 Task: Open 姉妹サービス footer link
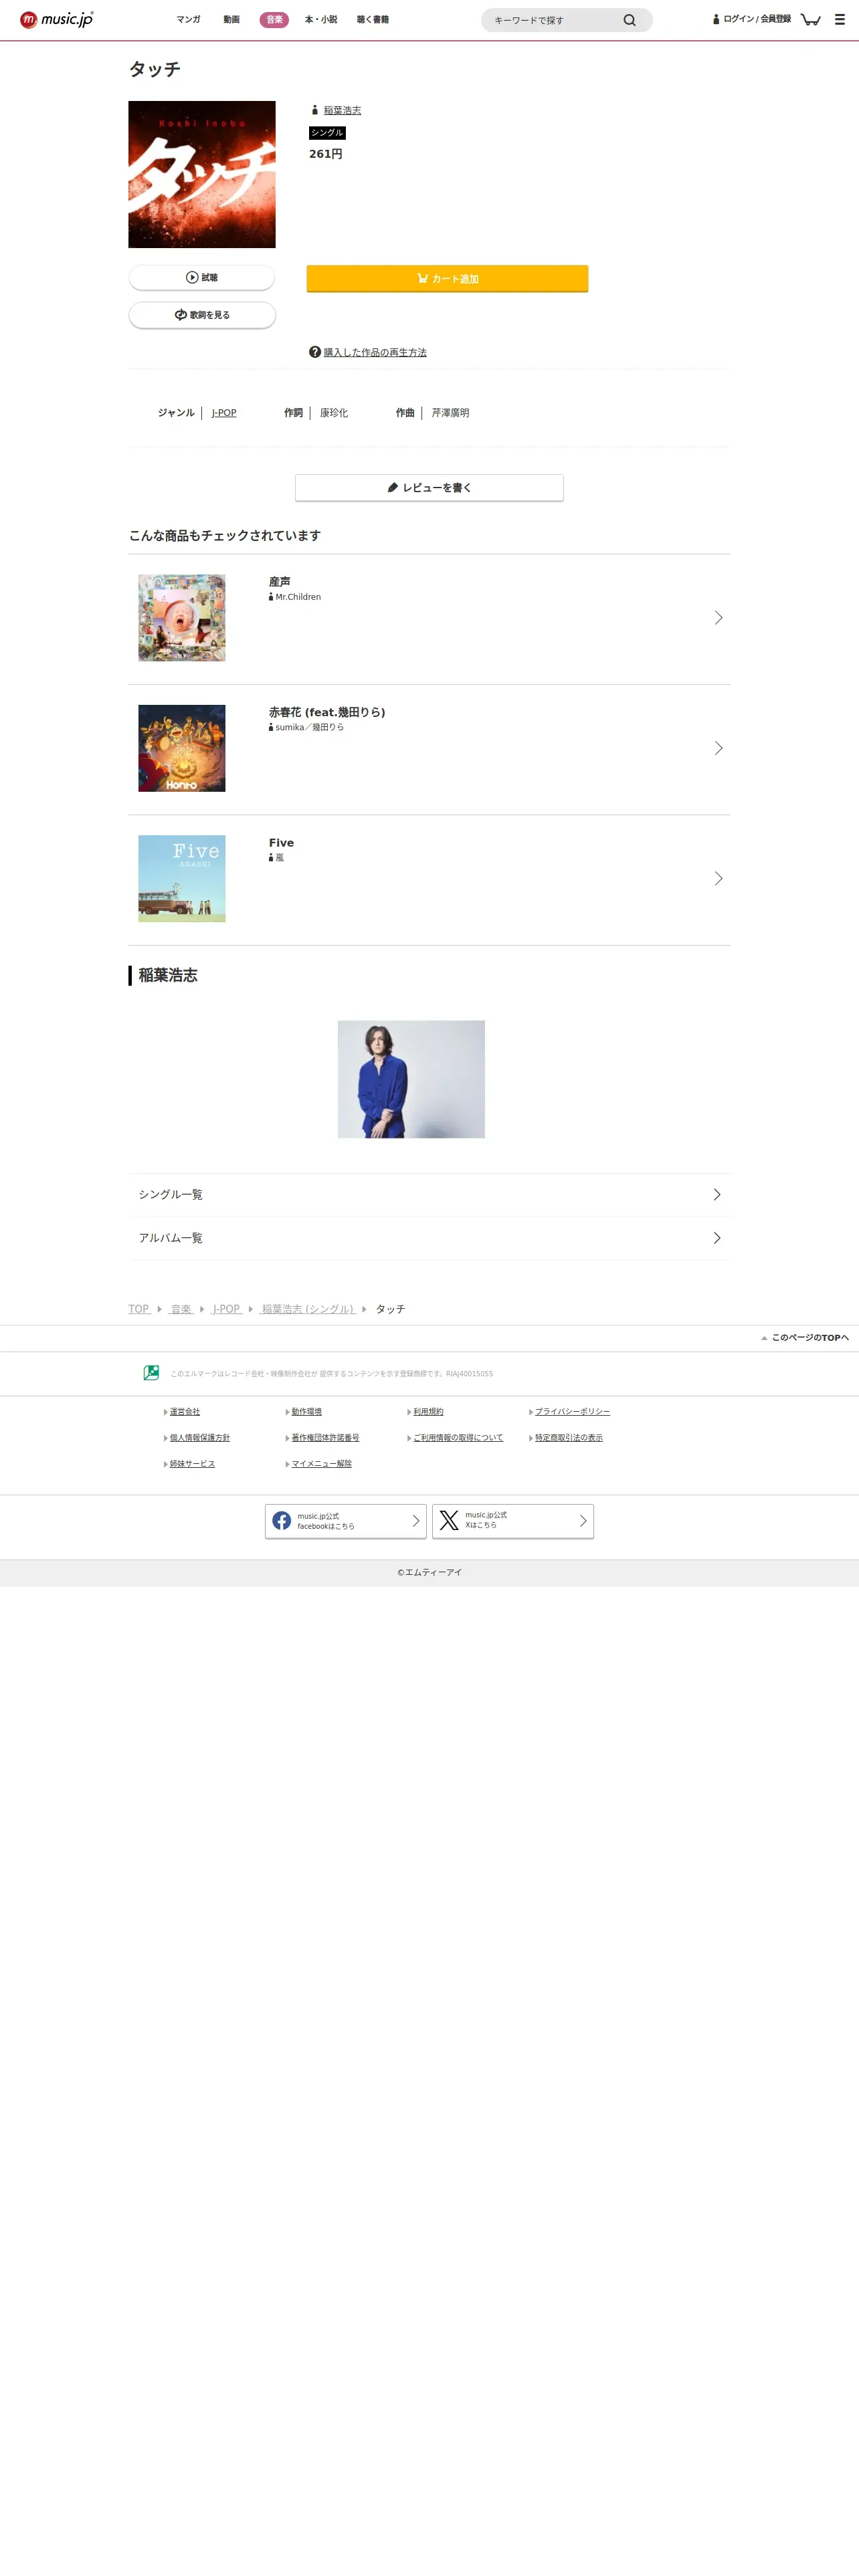coord(192,1464)
